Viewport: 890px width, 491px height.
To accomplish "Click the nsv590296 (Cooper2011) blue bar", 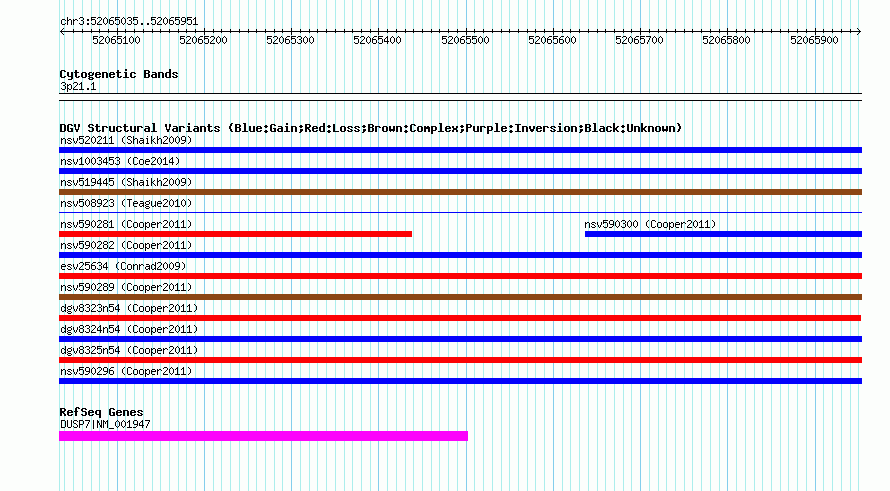I will (460, 381).
